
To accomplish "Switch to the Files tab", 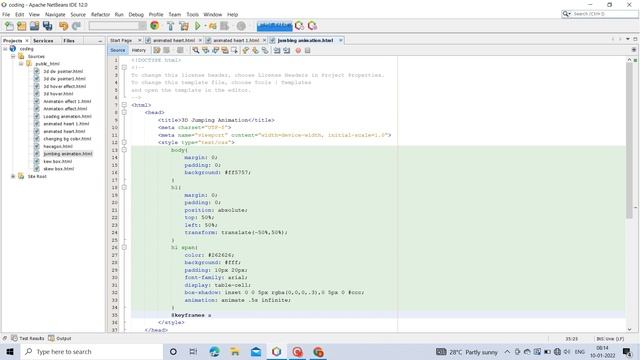I will coord(69,41).
